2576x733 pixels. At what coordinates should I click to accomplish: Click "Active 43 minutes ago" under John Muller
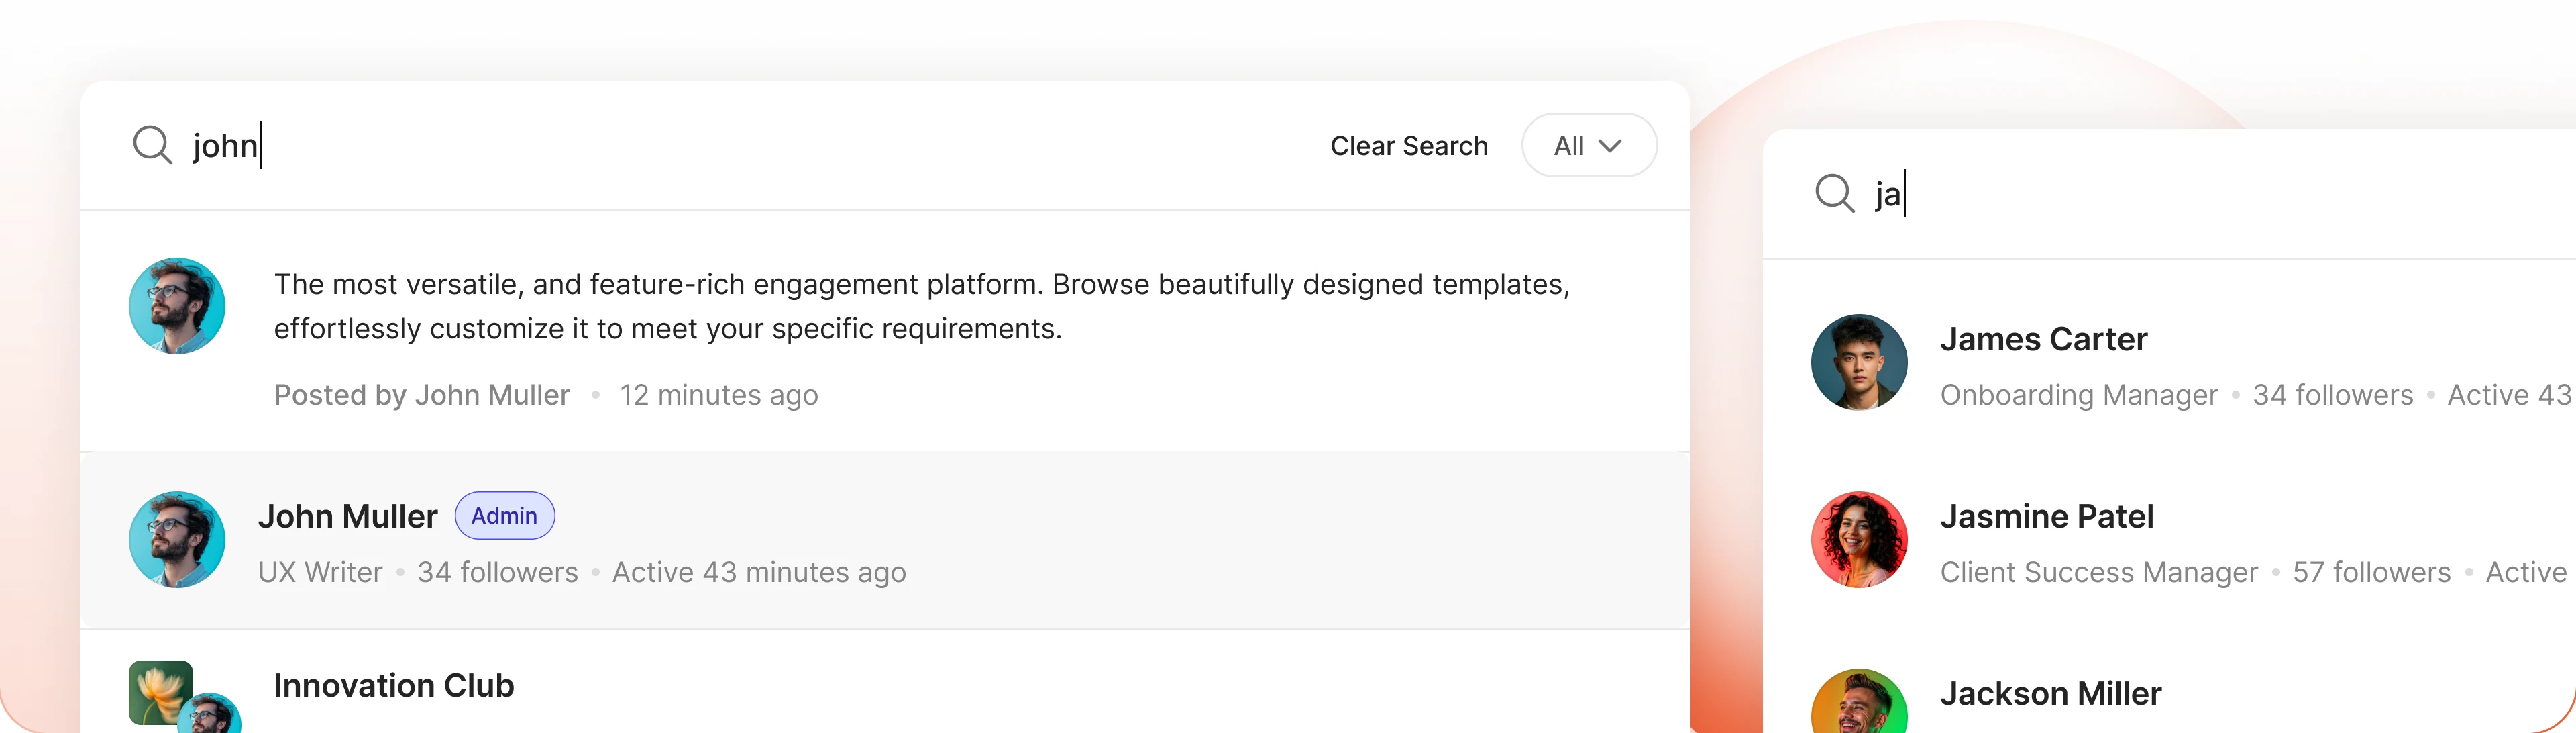point(759,572)
